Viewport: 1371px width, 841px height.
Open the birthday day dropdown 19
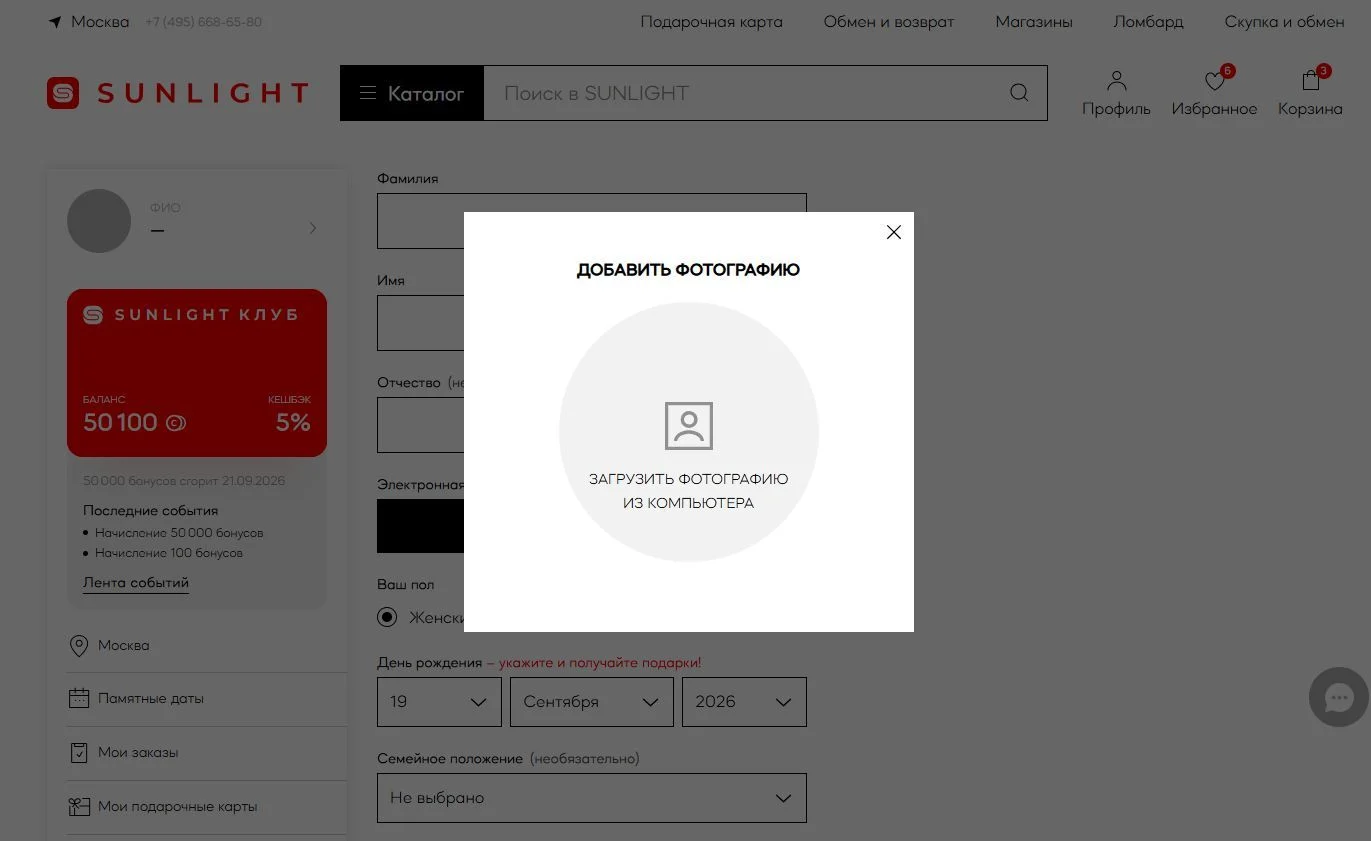tap(439, 702)
